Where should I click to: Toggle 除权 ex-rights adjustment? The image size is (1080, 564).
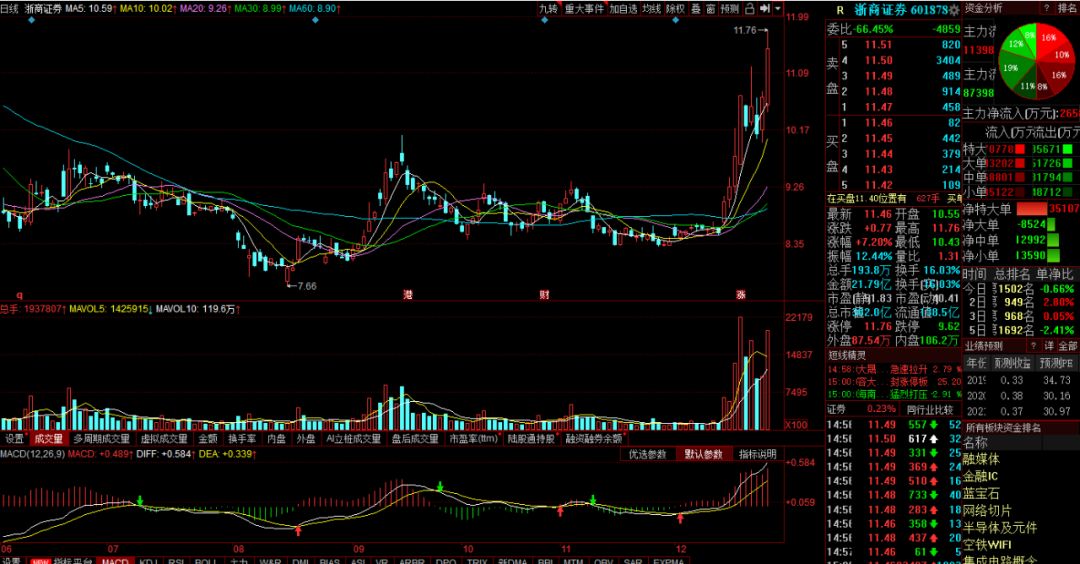pyautogui.click(x=675, y=9)
